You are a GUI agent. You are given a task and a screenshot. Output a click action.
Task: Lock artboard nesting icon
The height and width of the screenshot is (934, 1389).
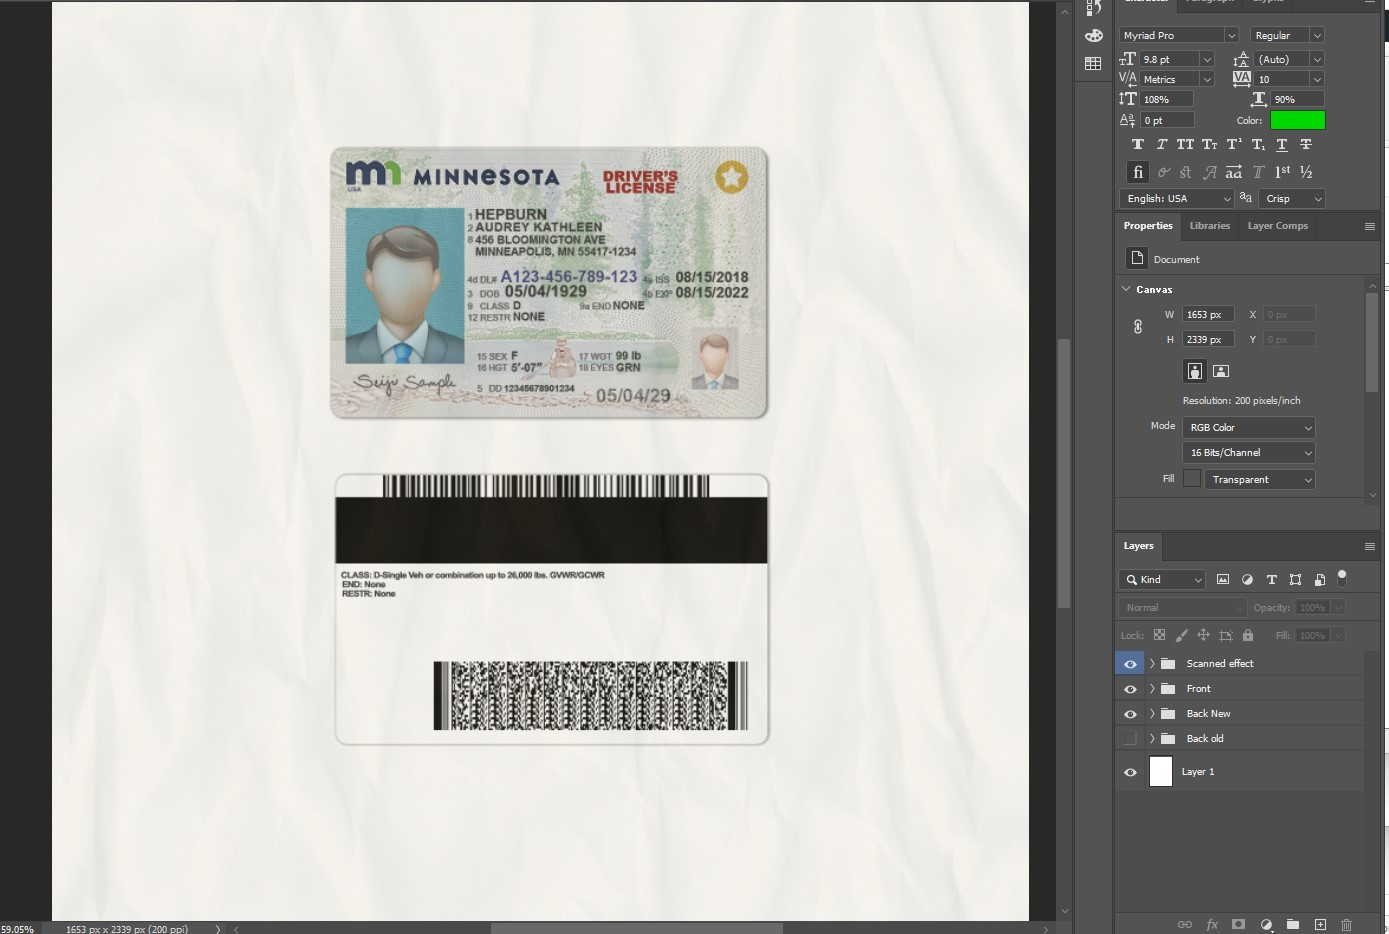point(1225,635)
